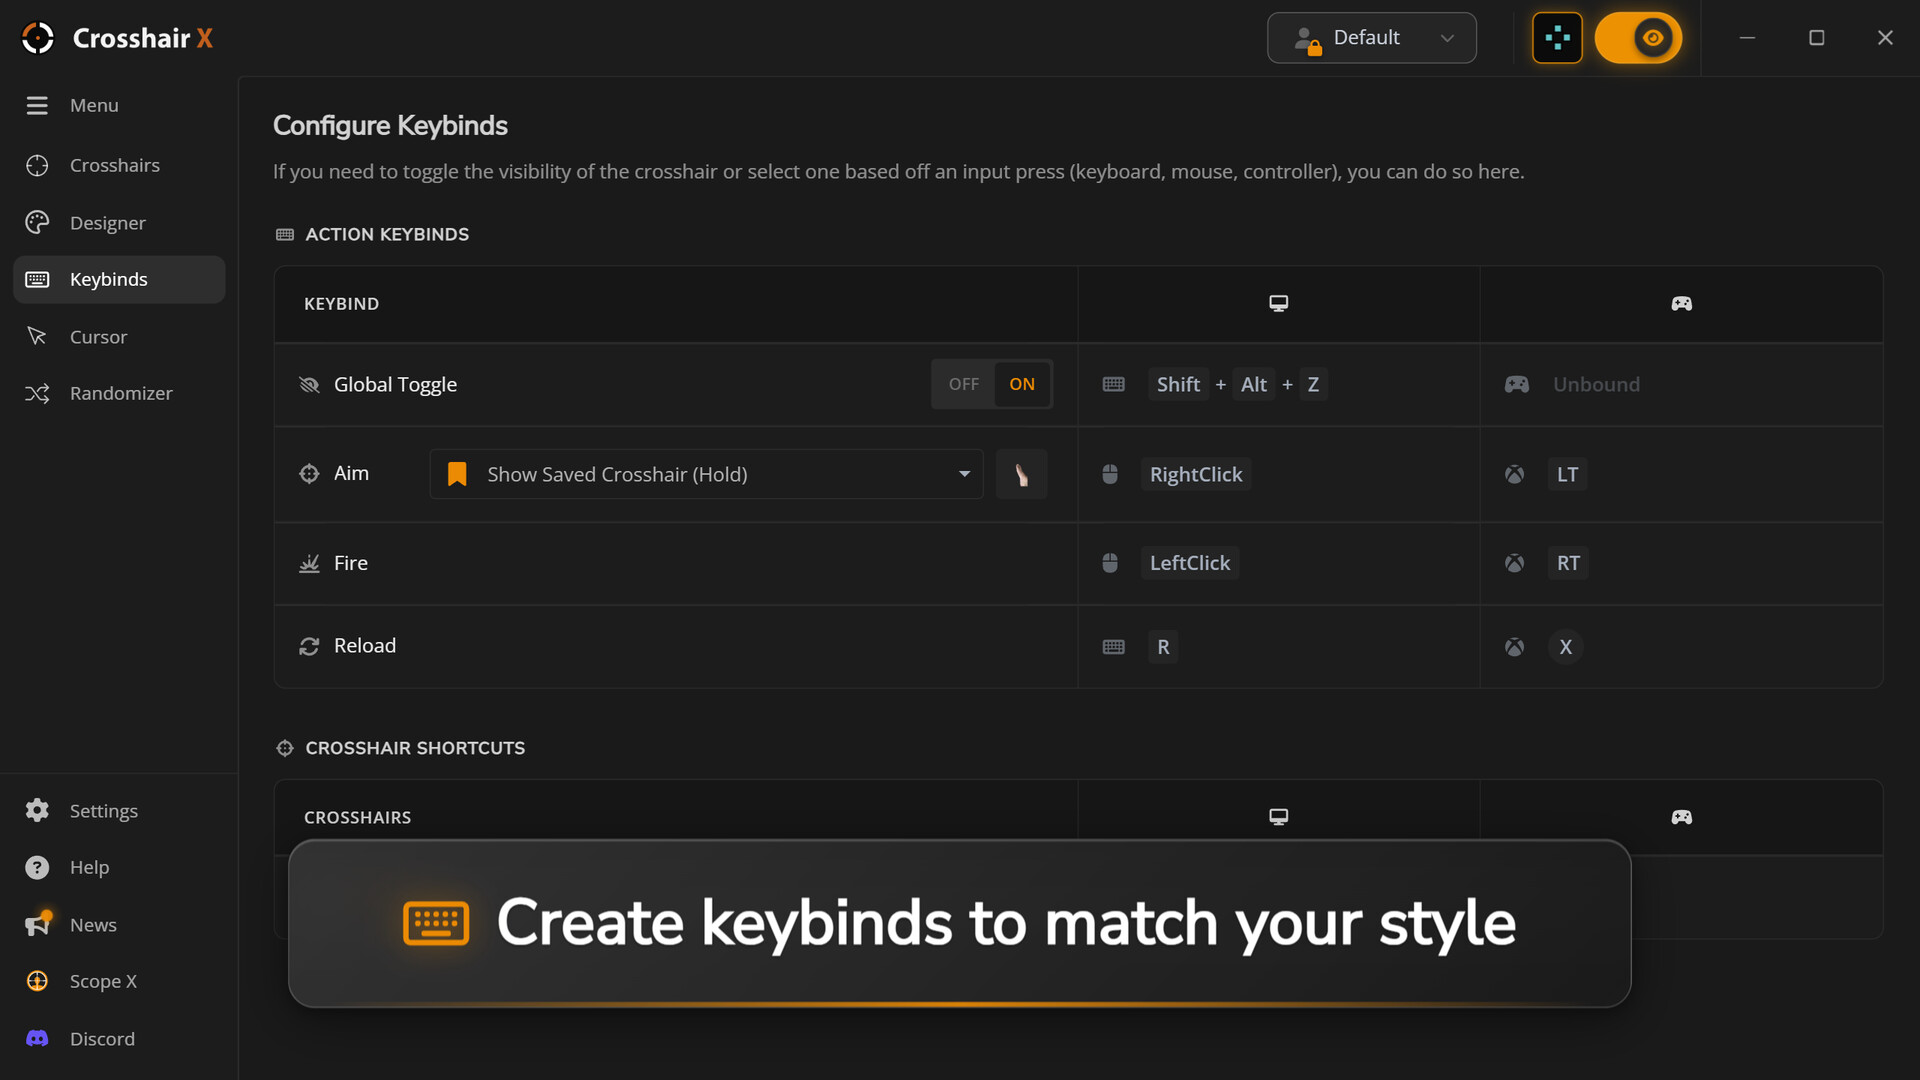Click the hand icon next to Aim dropdown
Screen dimensions: 1920x1080
click(1021, 474)
